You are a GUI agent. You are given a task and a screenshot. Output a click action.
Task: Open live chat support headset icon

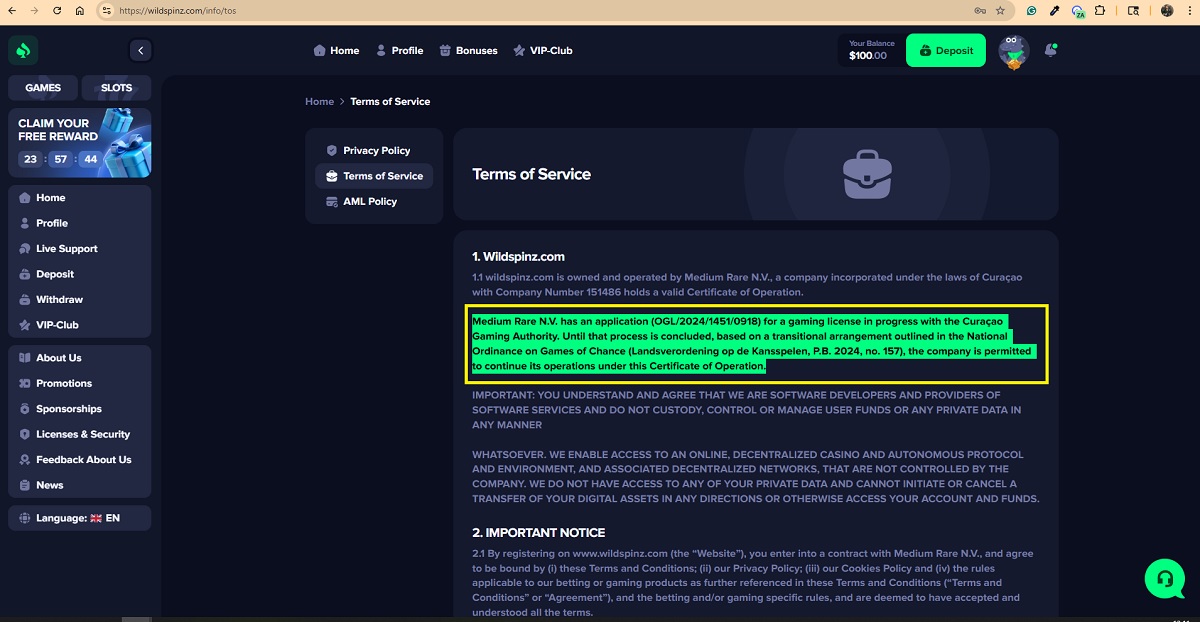tap(1164, 578)
